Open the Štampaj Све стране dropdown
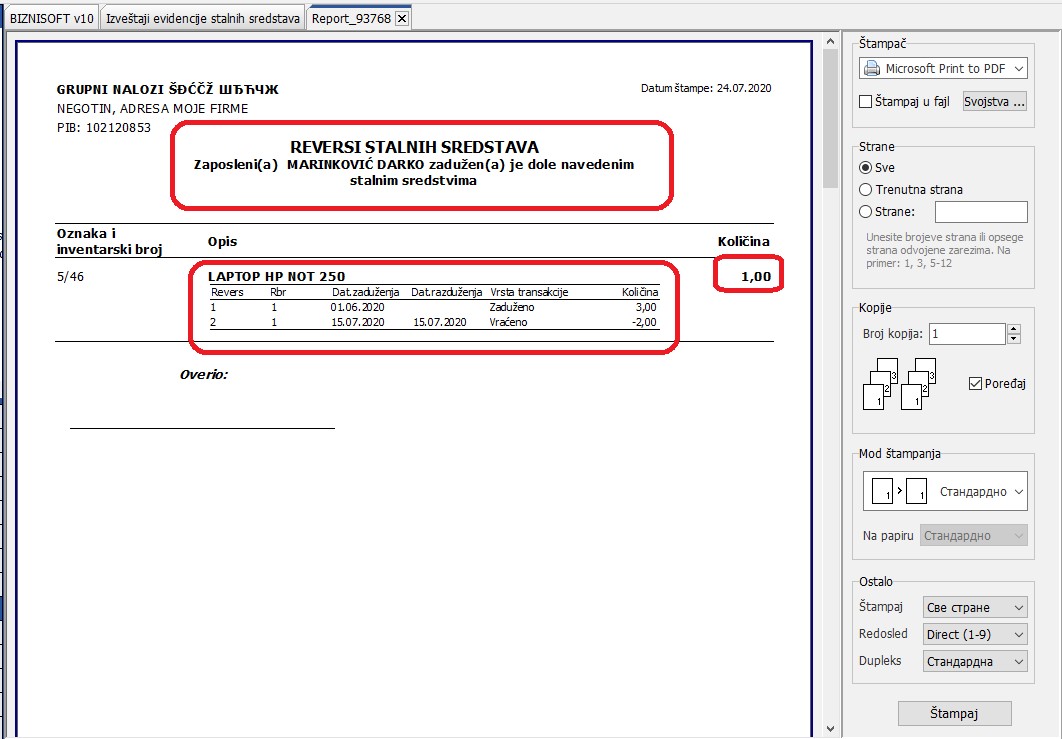 [975, 608]
